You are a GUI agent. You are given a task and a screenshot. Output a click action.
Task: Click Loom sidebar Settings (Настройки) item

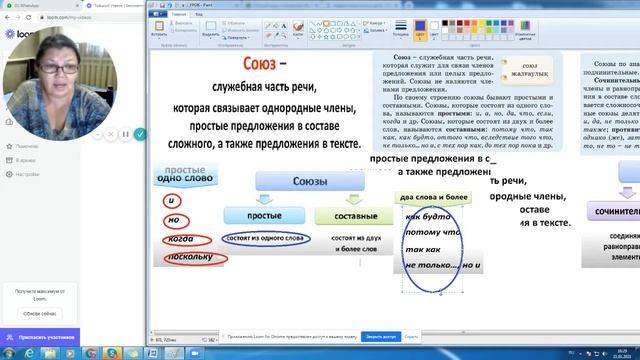coord(23,174)
